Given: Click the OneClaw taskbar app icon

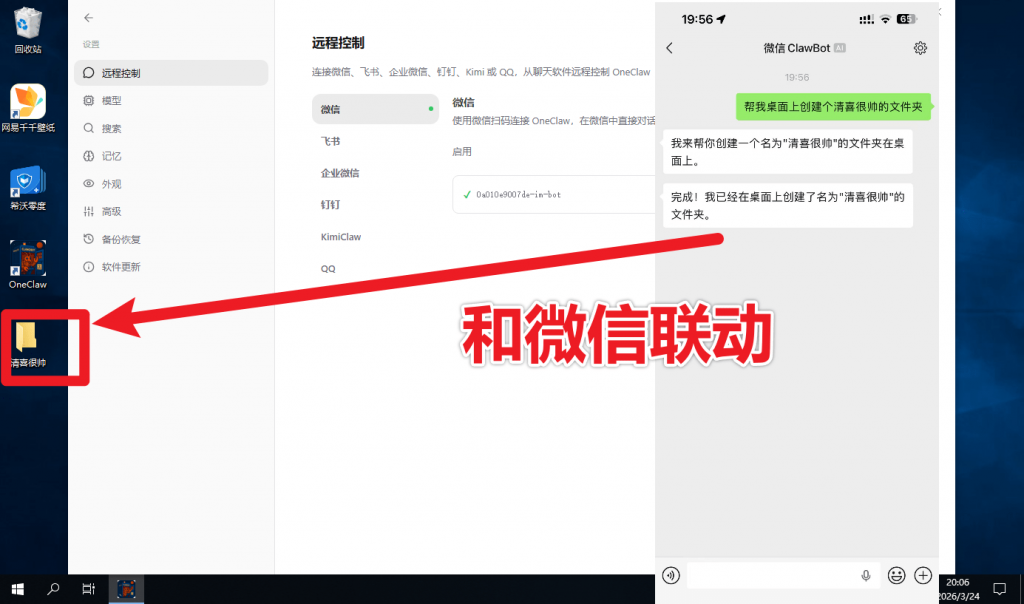Looking at the screenshot, I should pyautogui.click(x=126, y=589).
